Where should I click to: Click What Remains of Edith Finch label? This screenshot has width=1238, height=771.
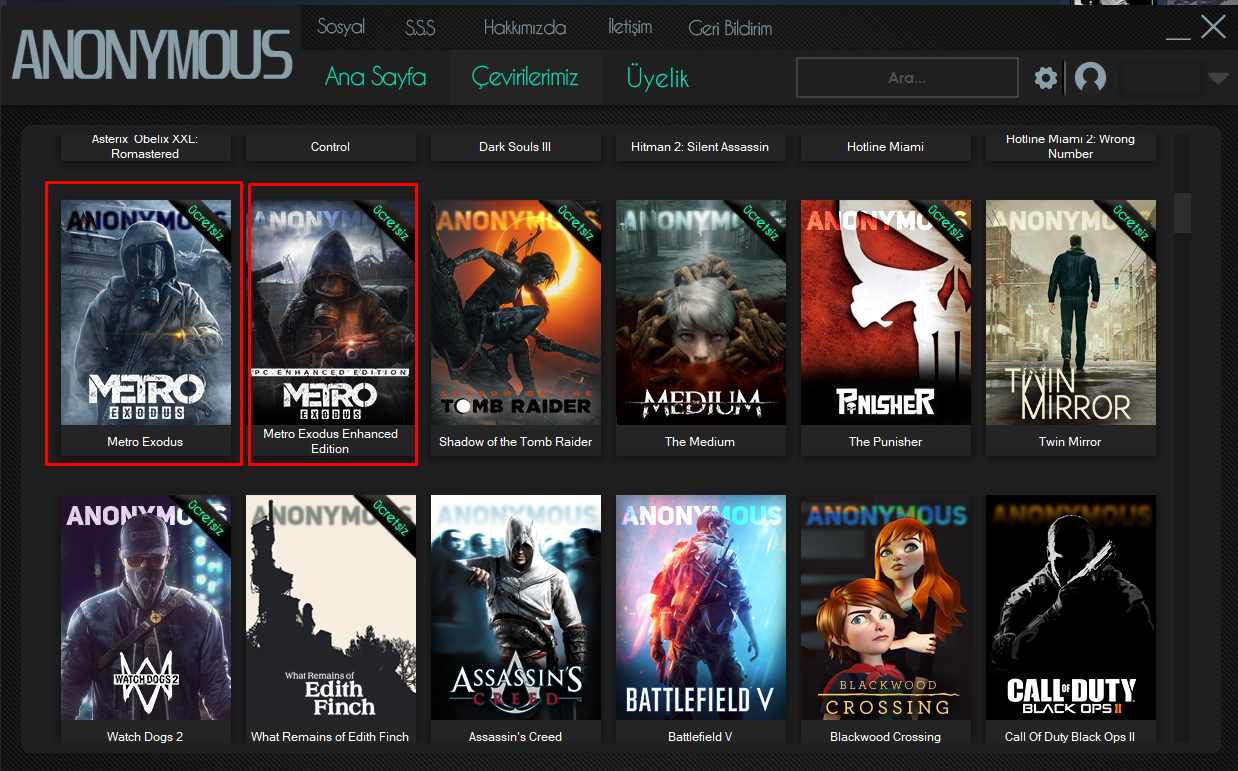point(330,737)
